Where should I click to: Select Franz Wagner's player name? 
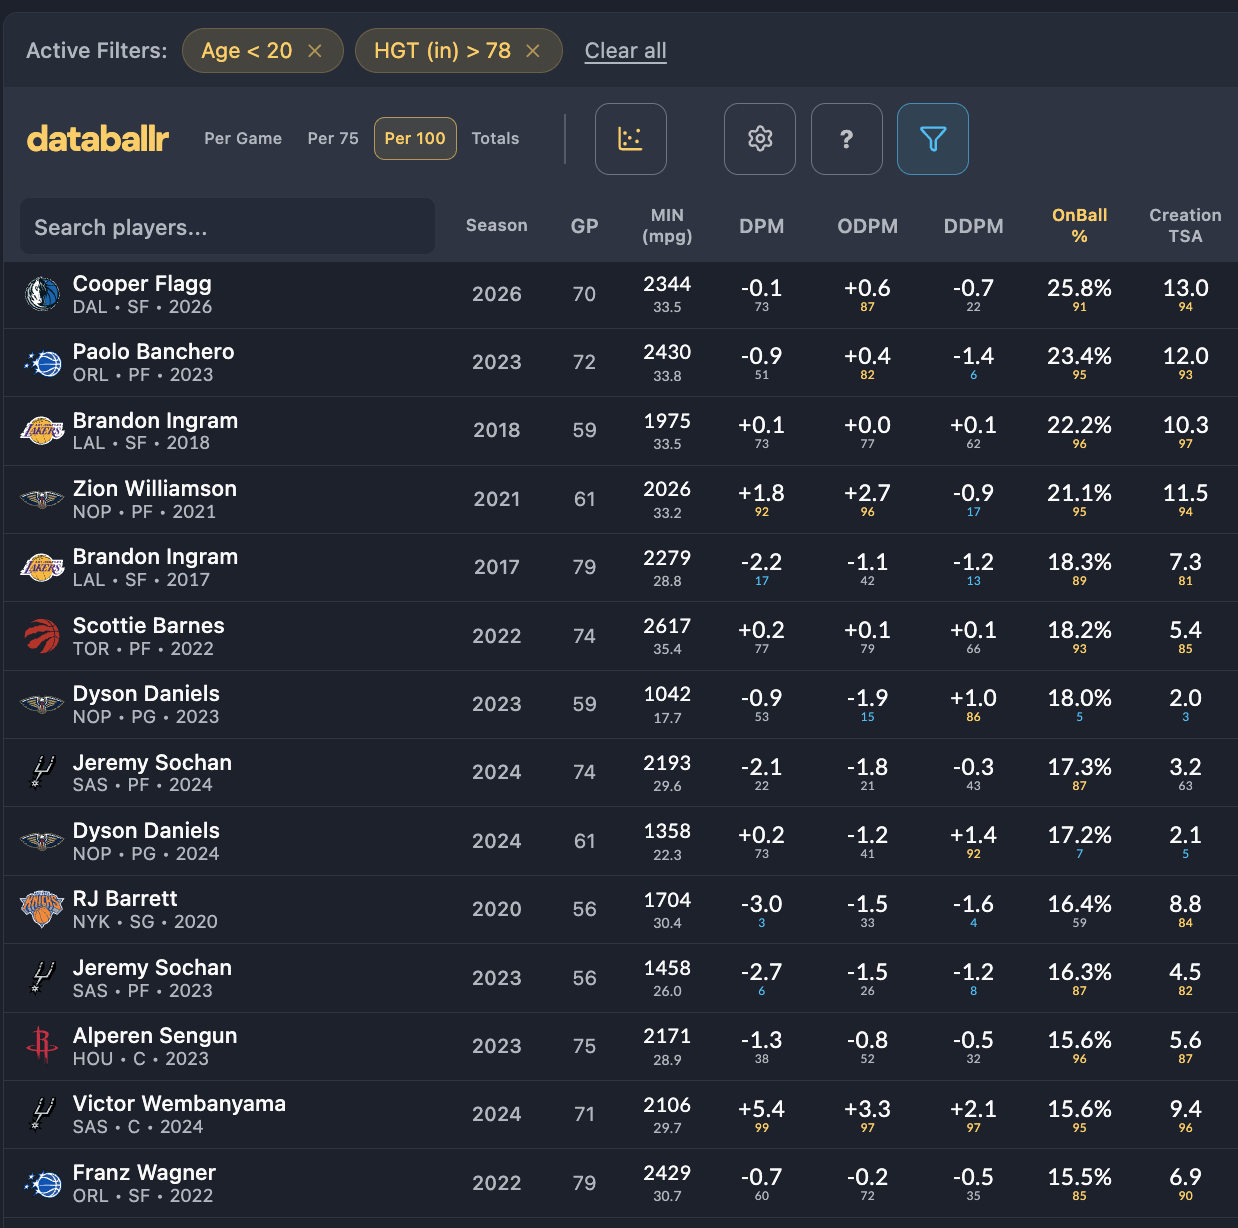point(144,1173)
